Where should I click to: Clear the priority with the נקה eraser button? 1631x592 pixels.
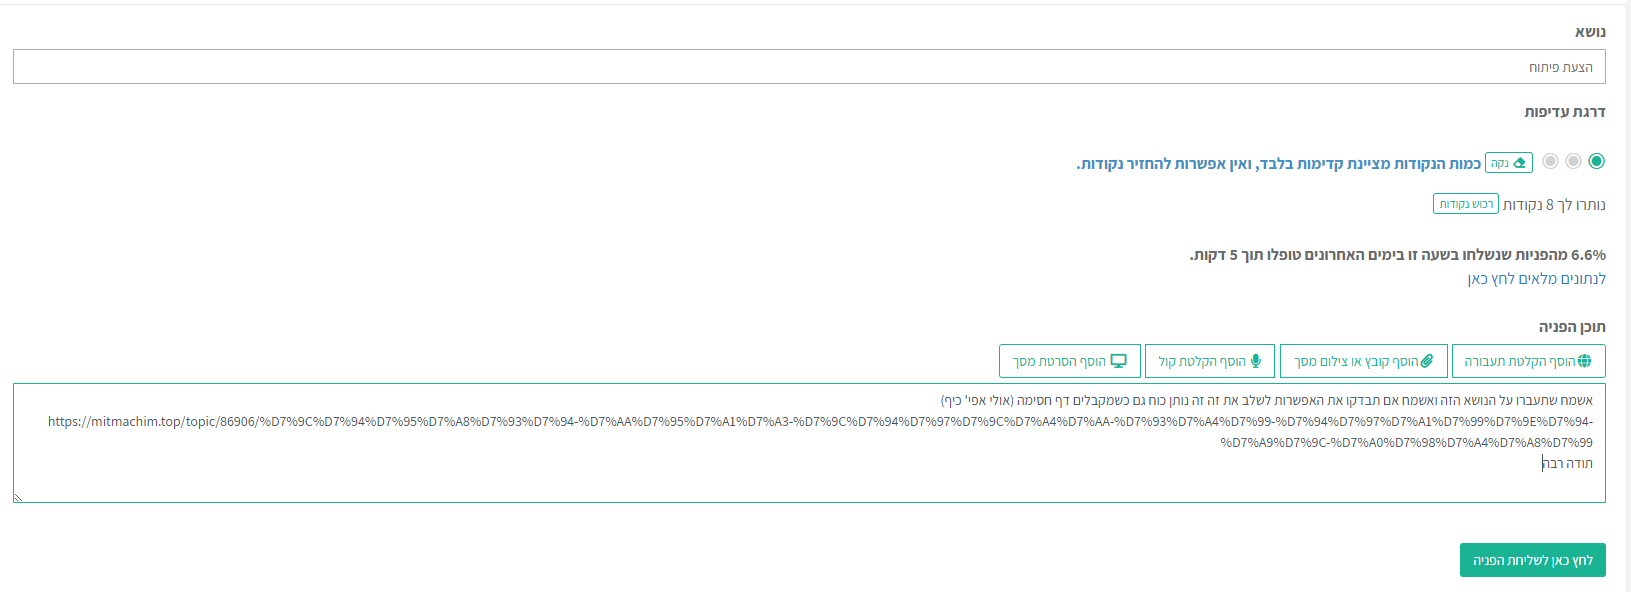[x=1509, y=163]
